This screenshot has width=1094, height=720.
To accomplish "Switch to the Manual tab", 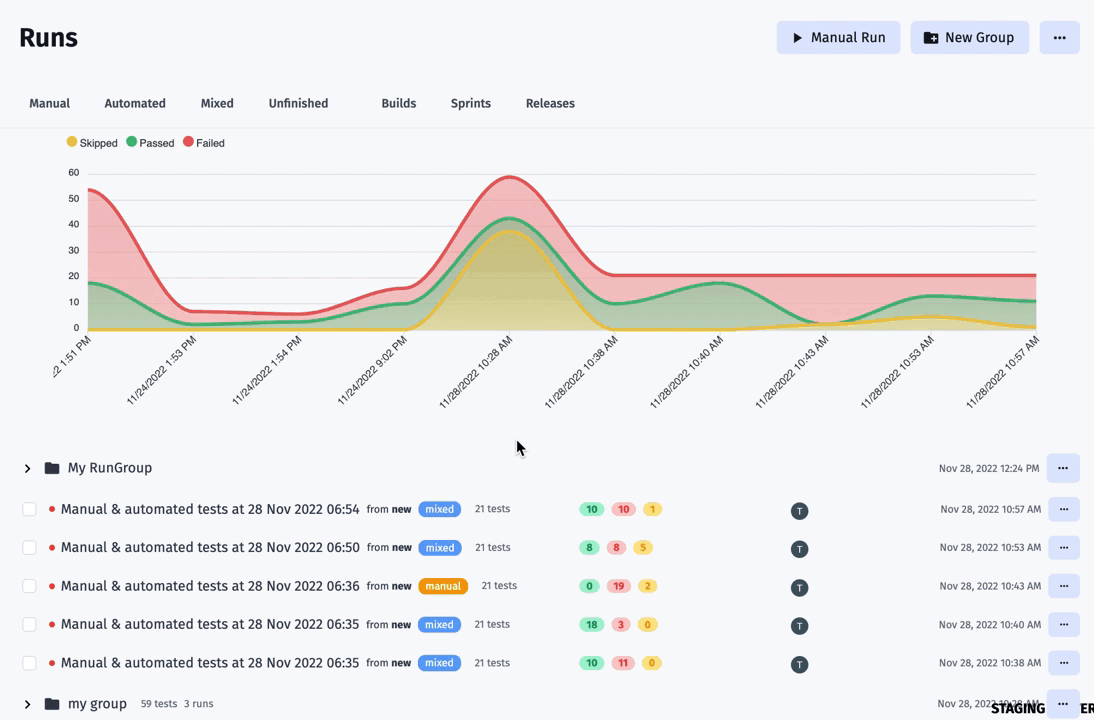I will (50, 103).
